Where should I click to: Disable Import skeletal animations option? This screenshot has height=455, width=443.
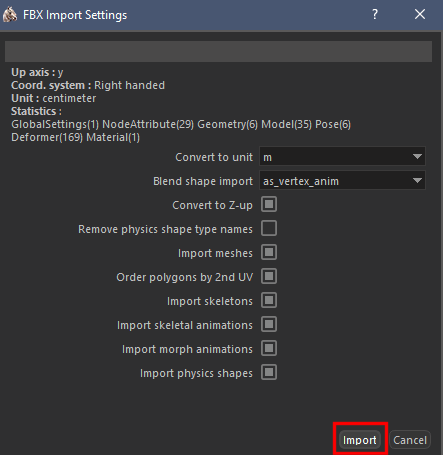pos(269,324)
